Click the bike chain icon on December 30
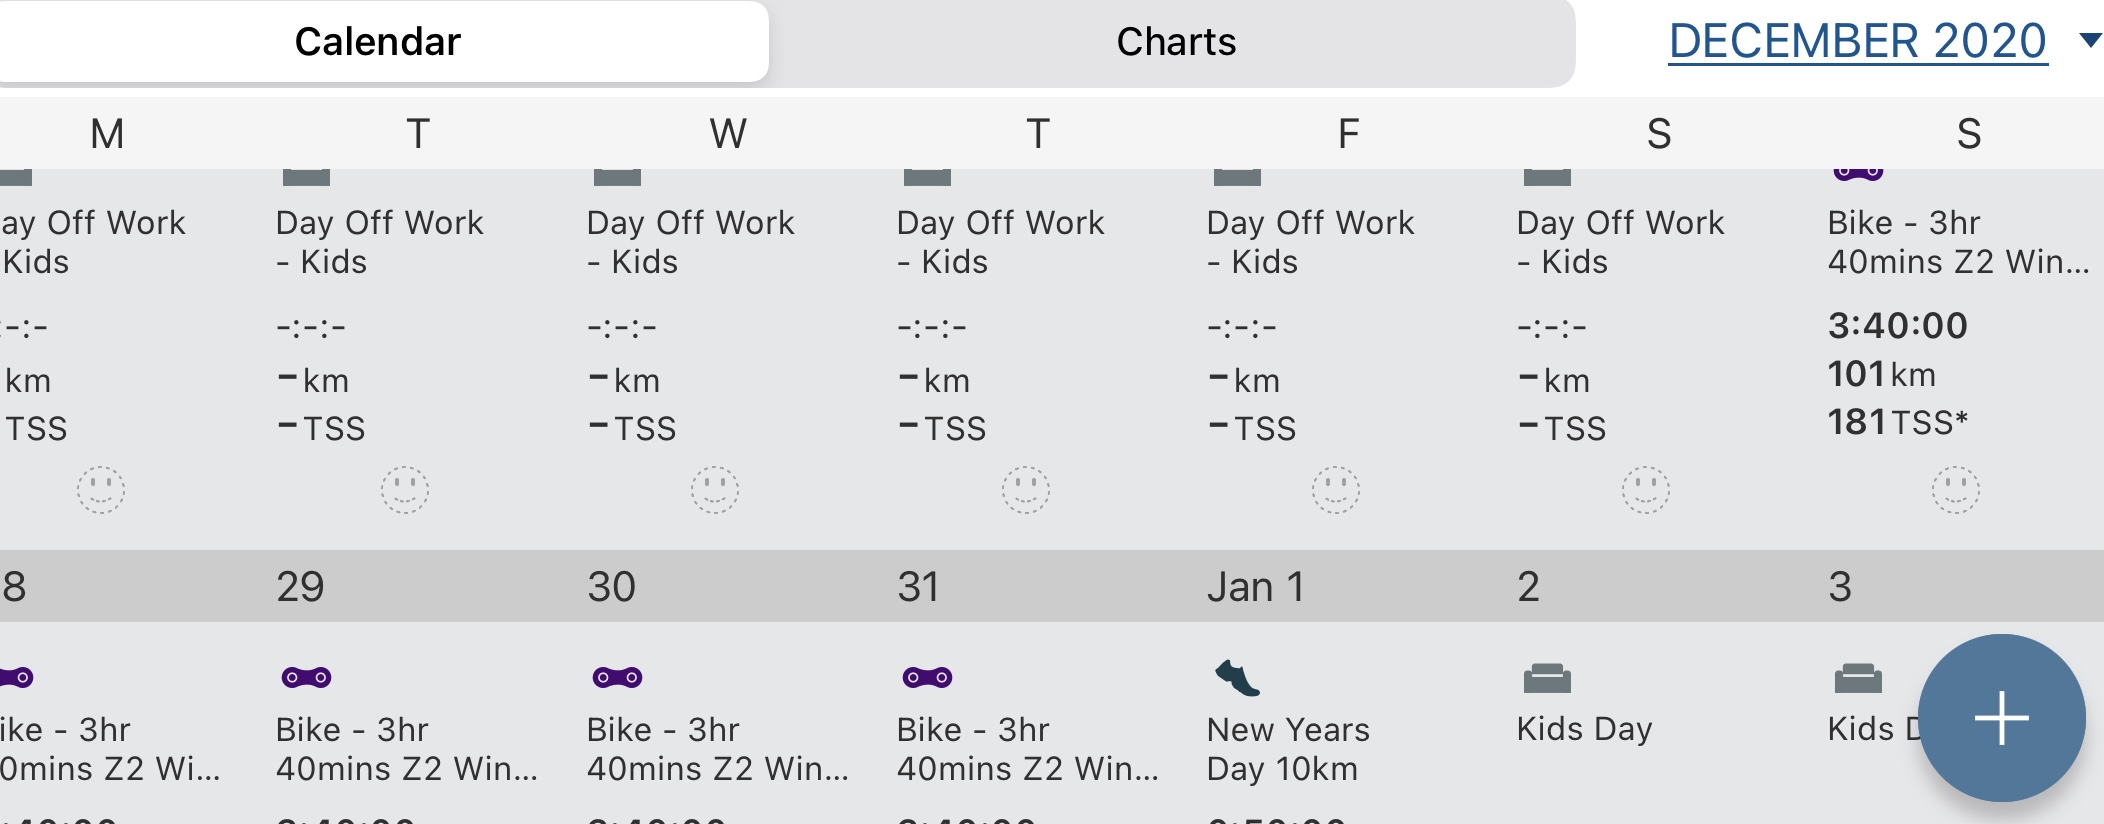 point(617,677)
